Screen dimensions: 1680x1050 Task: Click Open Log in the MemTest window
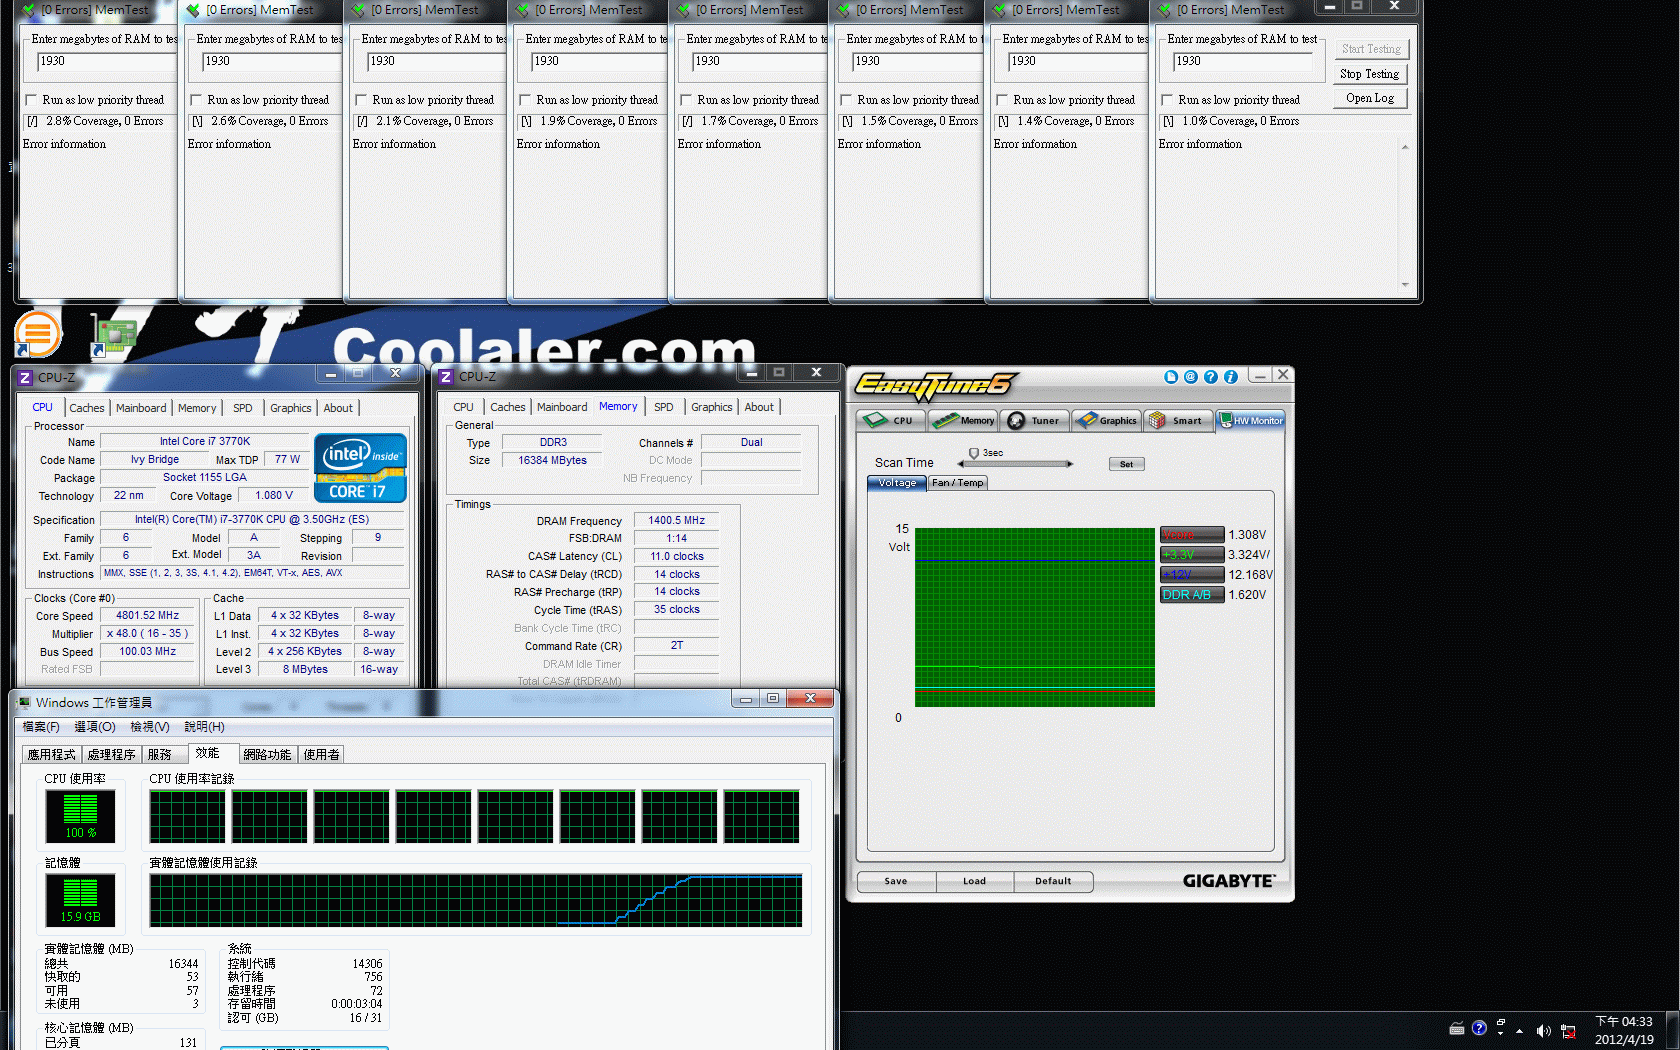pos(1370,98)
